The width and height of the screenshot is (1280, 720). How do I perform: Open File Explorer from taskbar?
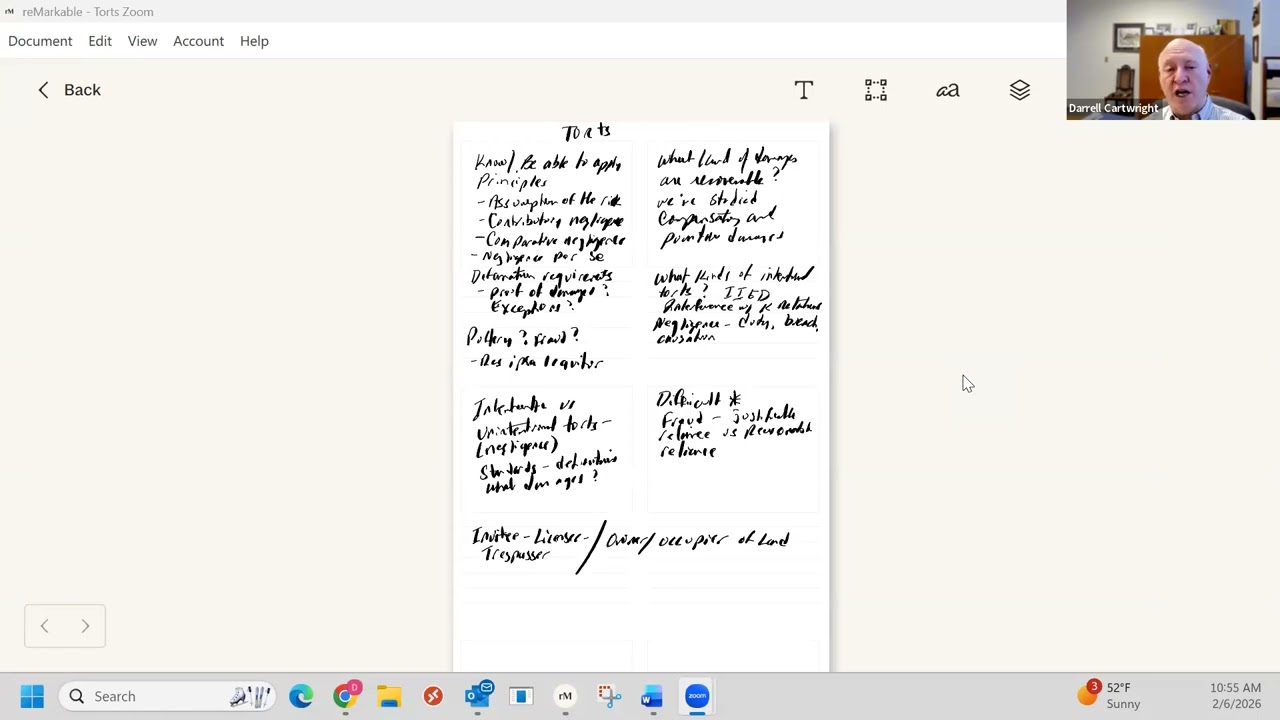(389, 696)
